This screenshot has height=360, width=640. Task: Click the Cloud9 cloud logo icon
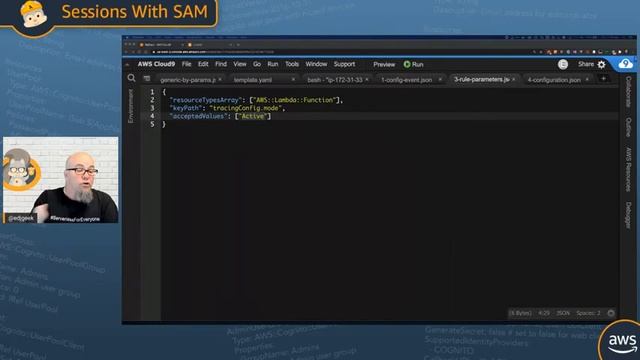(625, 64)
